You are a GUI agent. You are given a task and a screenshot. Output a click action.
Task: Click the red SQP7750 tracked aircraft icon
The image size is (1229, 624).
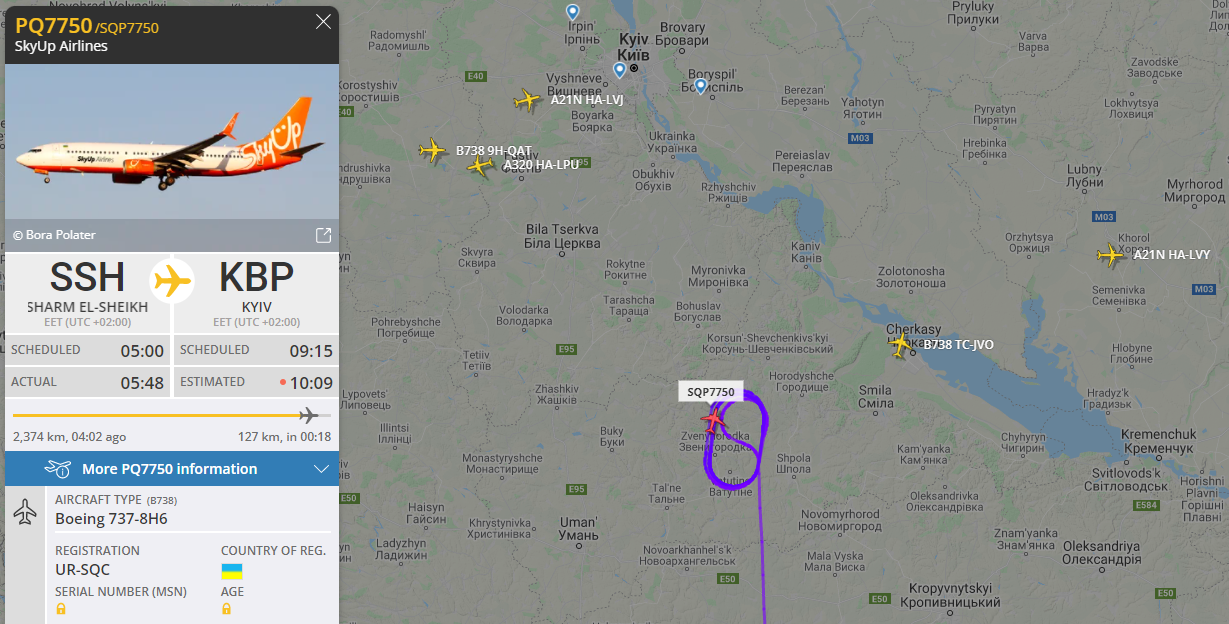click(715, 421)
